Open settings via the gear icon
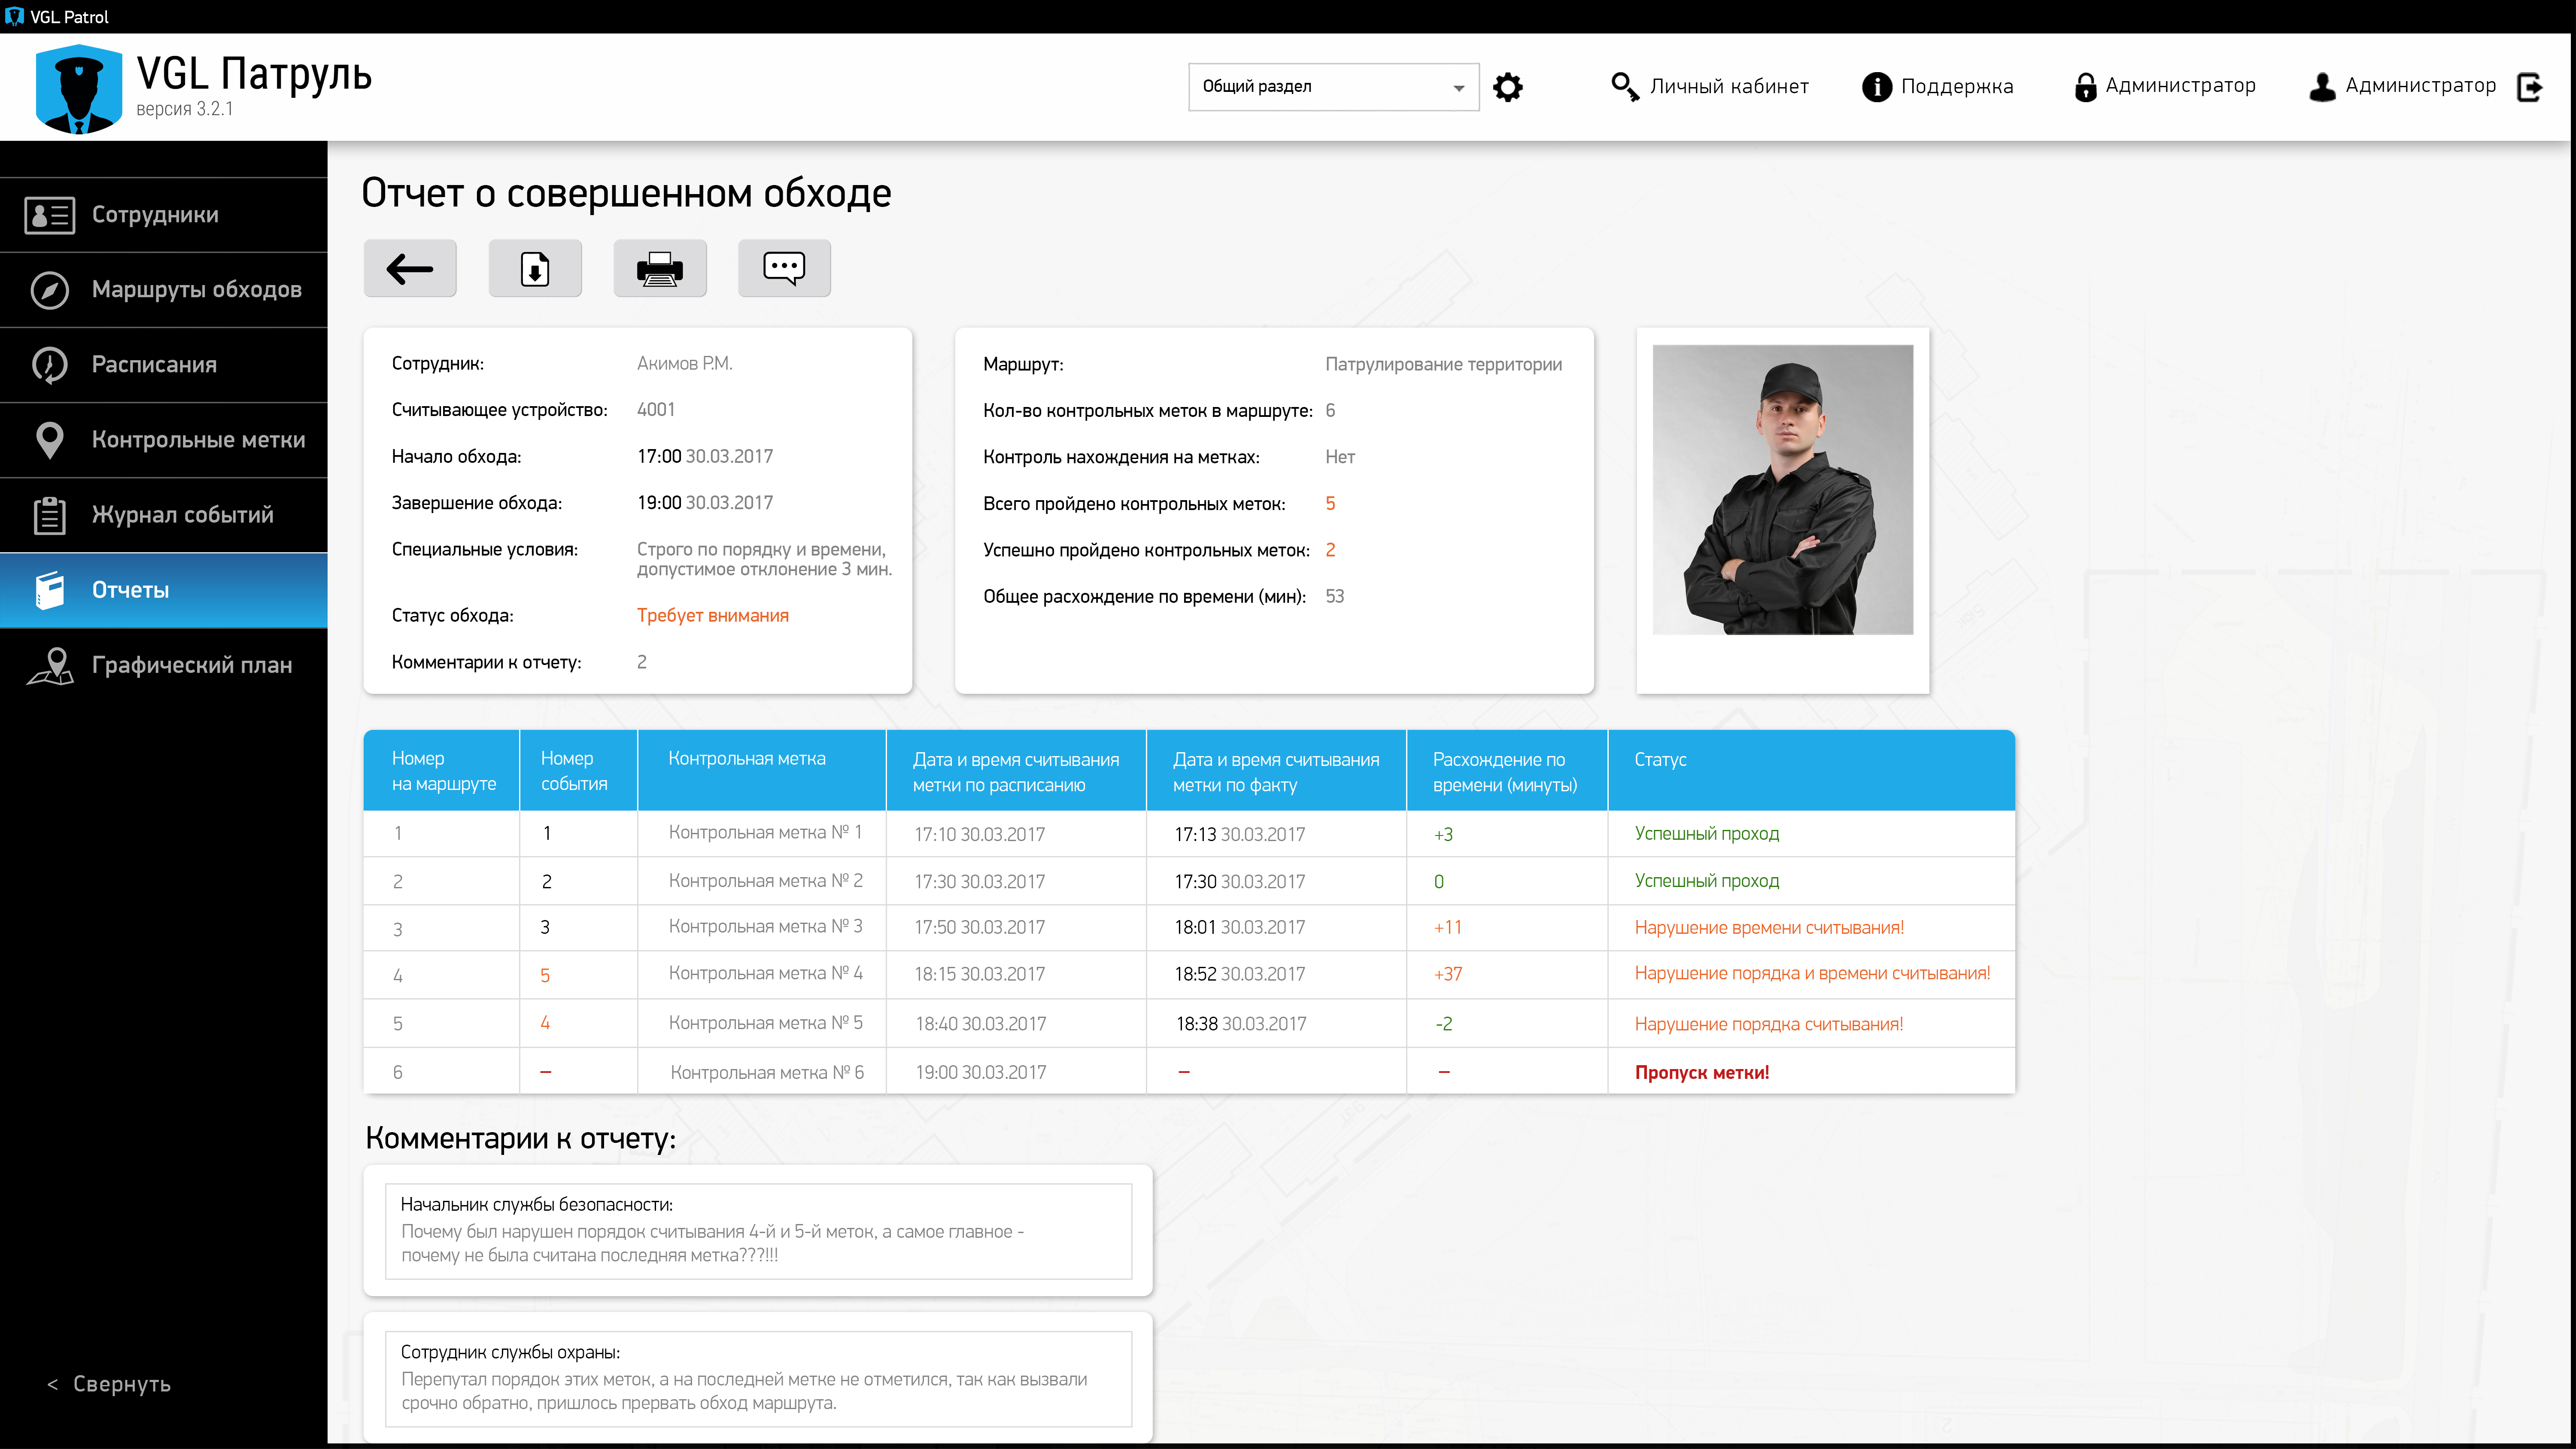The width and height of the screenshot is (2576, 1449). [x=1507, y=87]
